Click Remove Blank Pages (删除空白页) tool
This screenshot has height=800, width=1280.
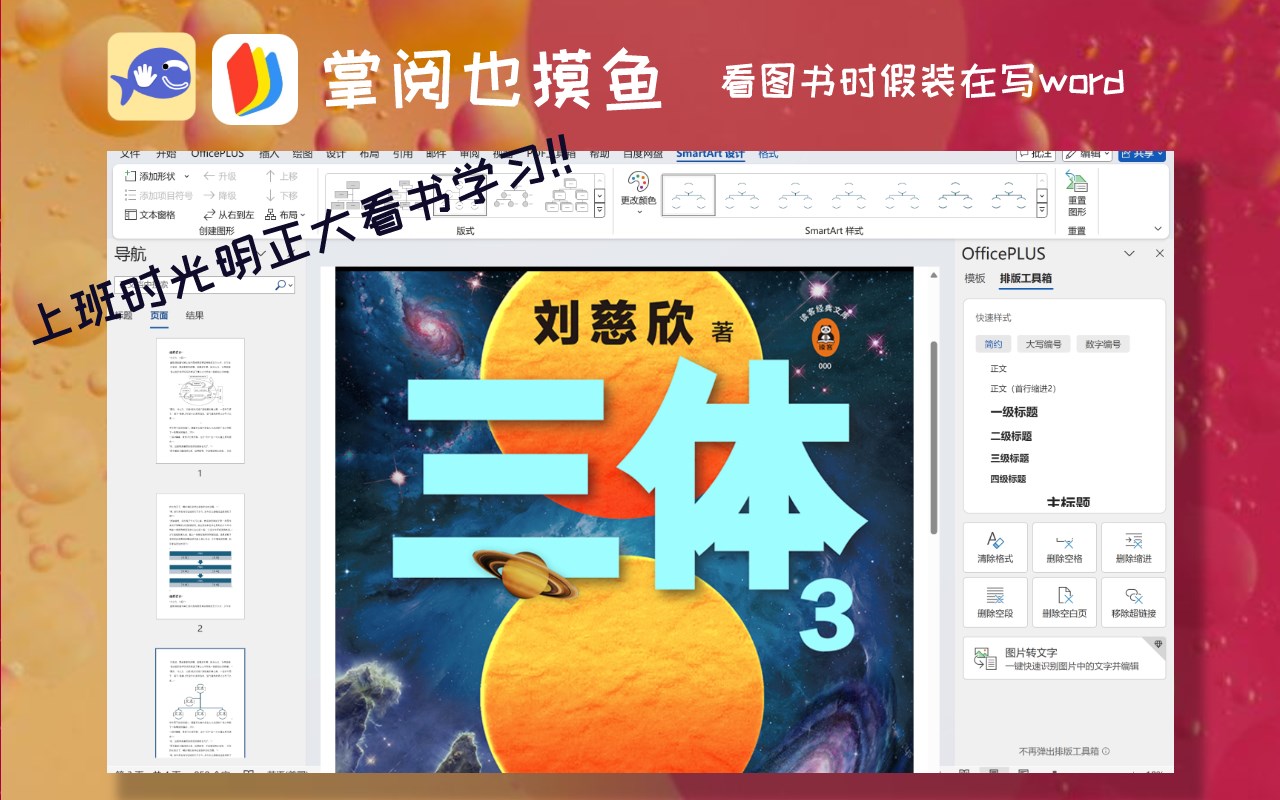(x=1064, y=602)
